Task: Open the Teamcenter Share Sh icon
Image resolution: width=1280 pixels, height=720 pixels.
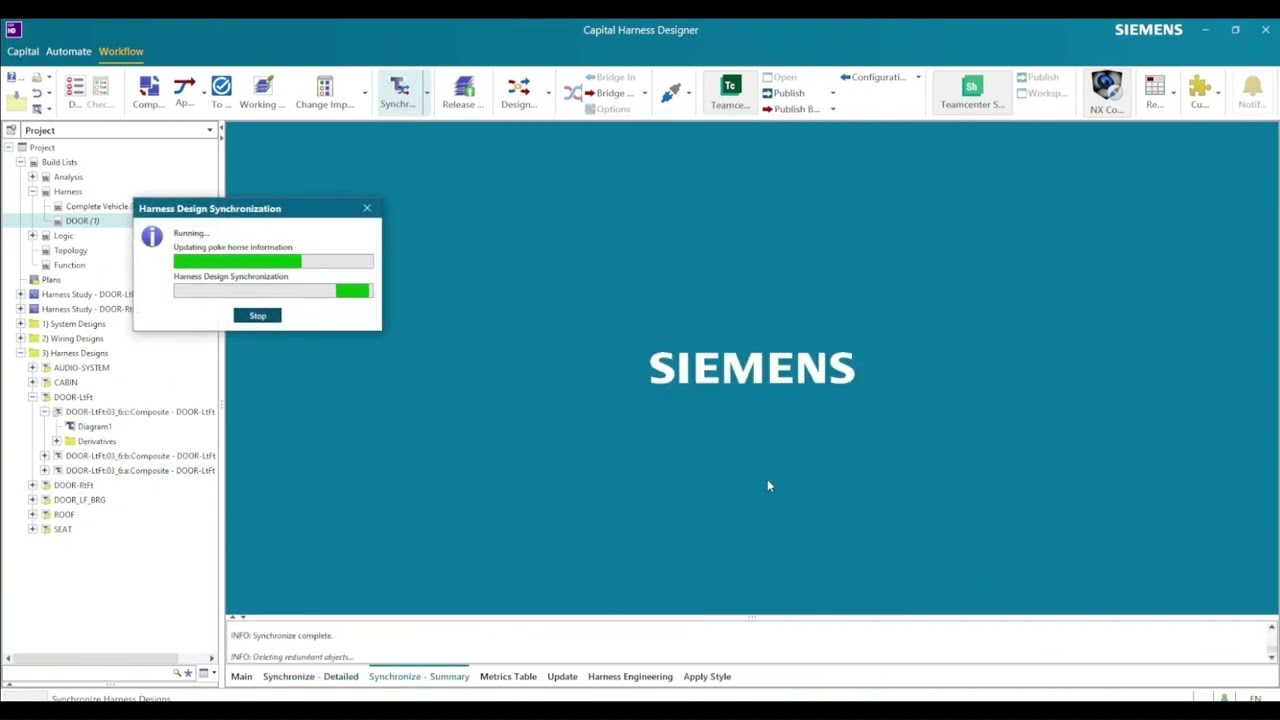Action: [x=971, y=86]
